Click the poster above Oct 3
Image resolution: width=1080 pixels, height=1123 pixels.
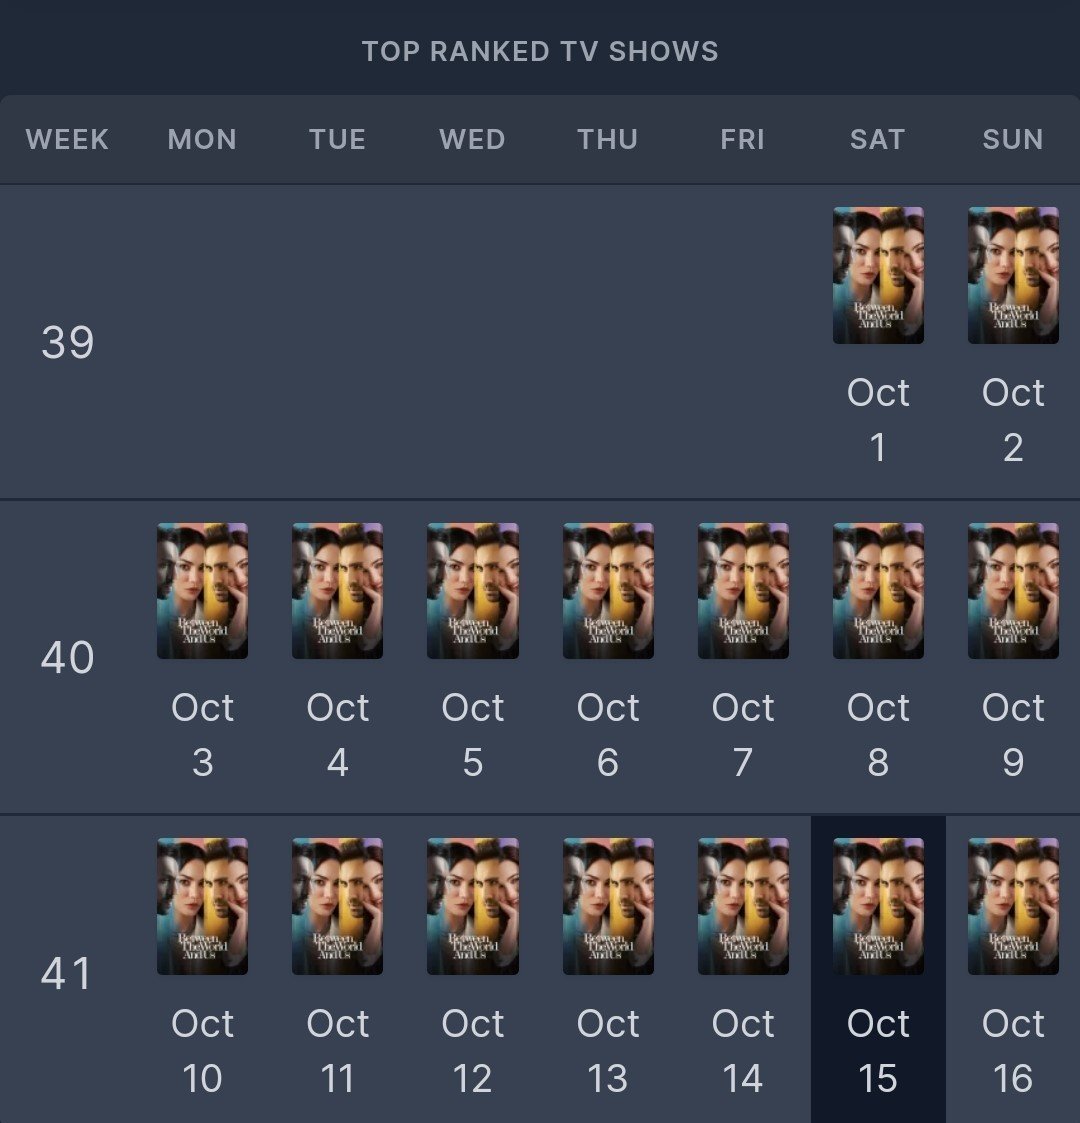click(202, 590)
